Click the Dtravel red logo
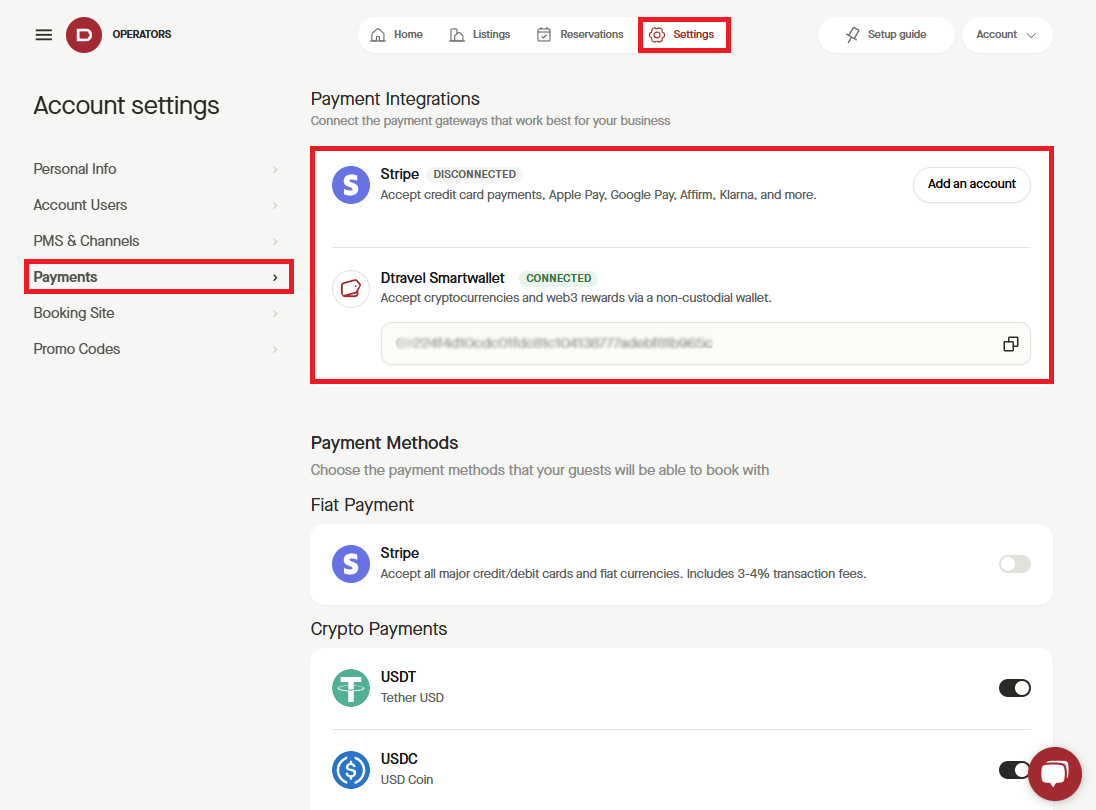The width and height of the screenshot is (1096, 810). (x=84, y=34)
